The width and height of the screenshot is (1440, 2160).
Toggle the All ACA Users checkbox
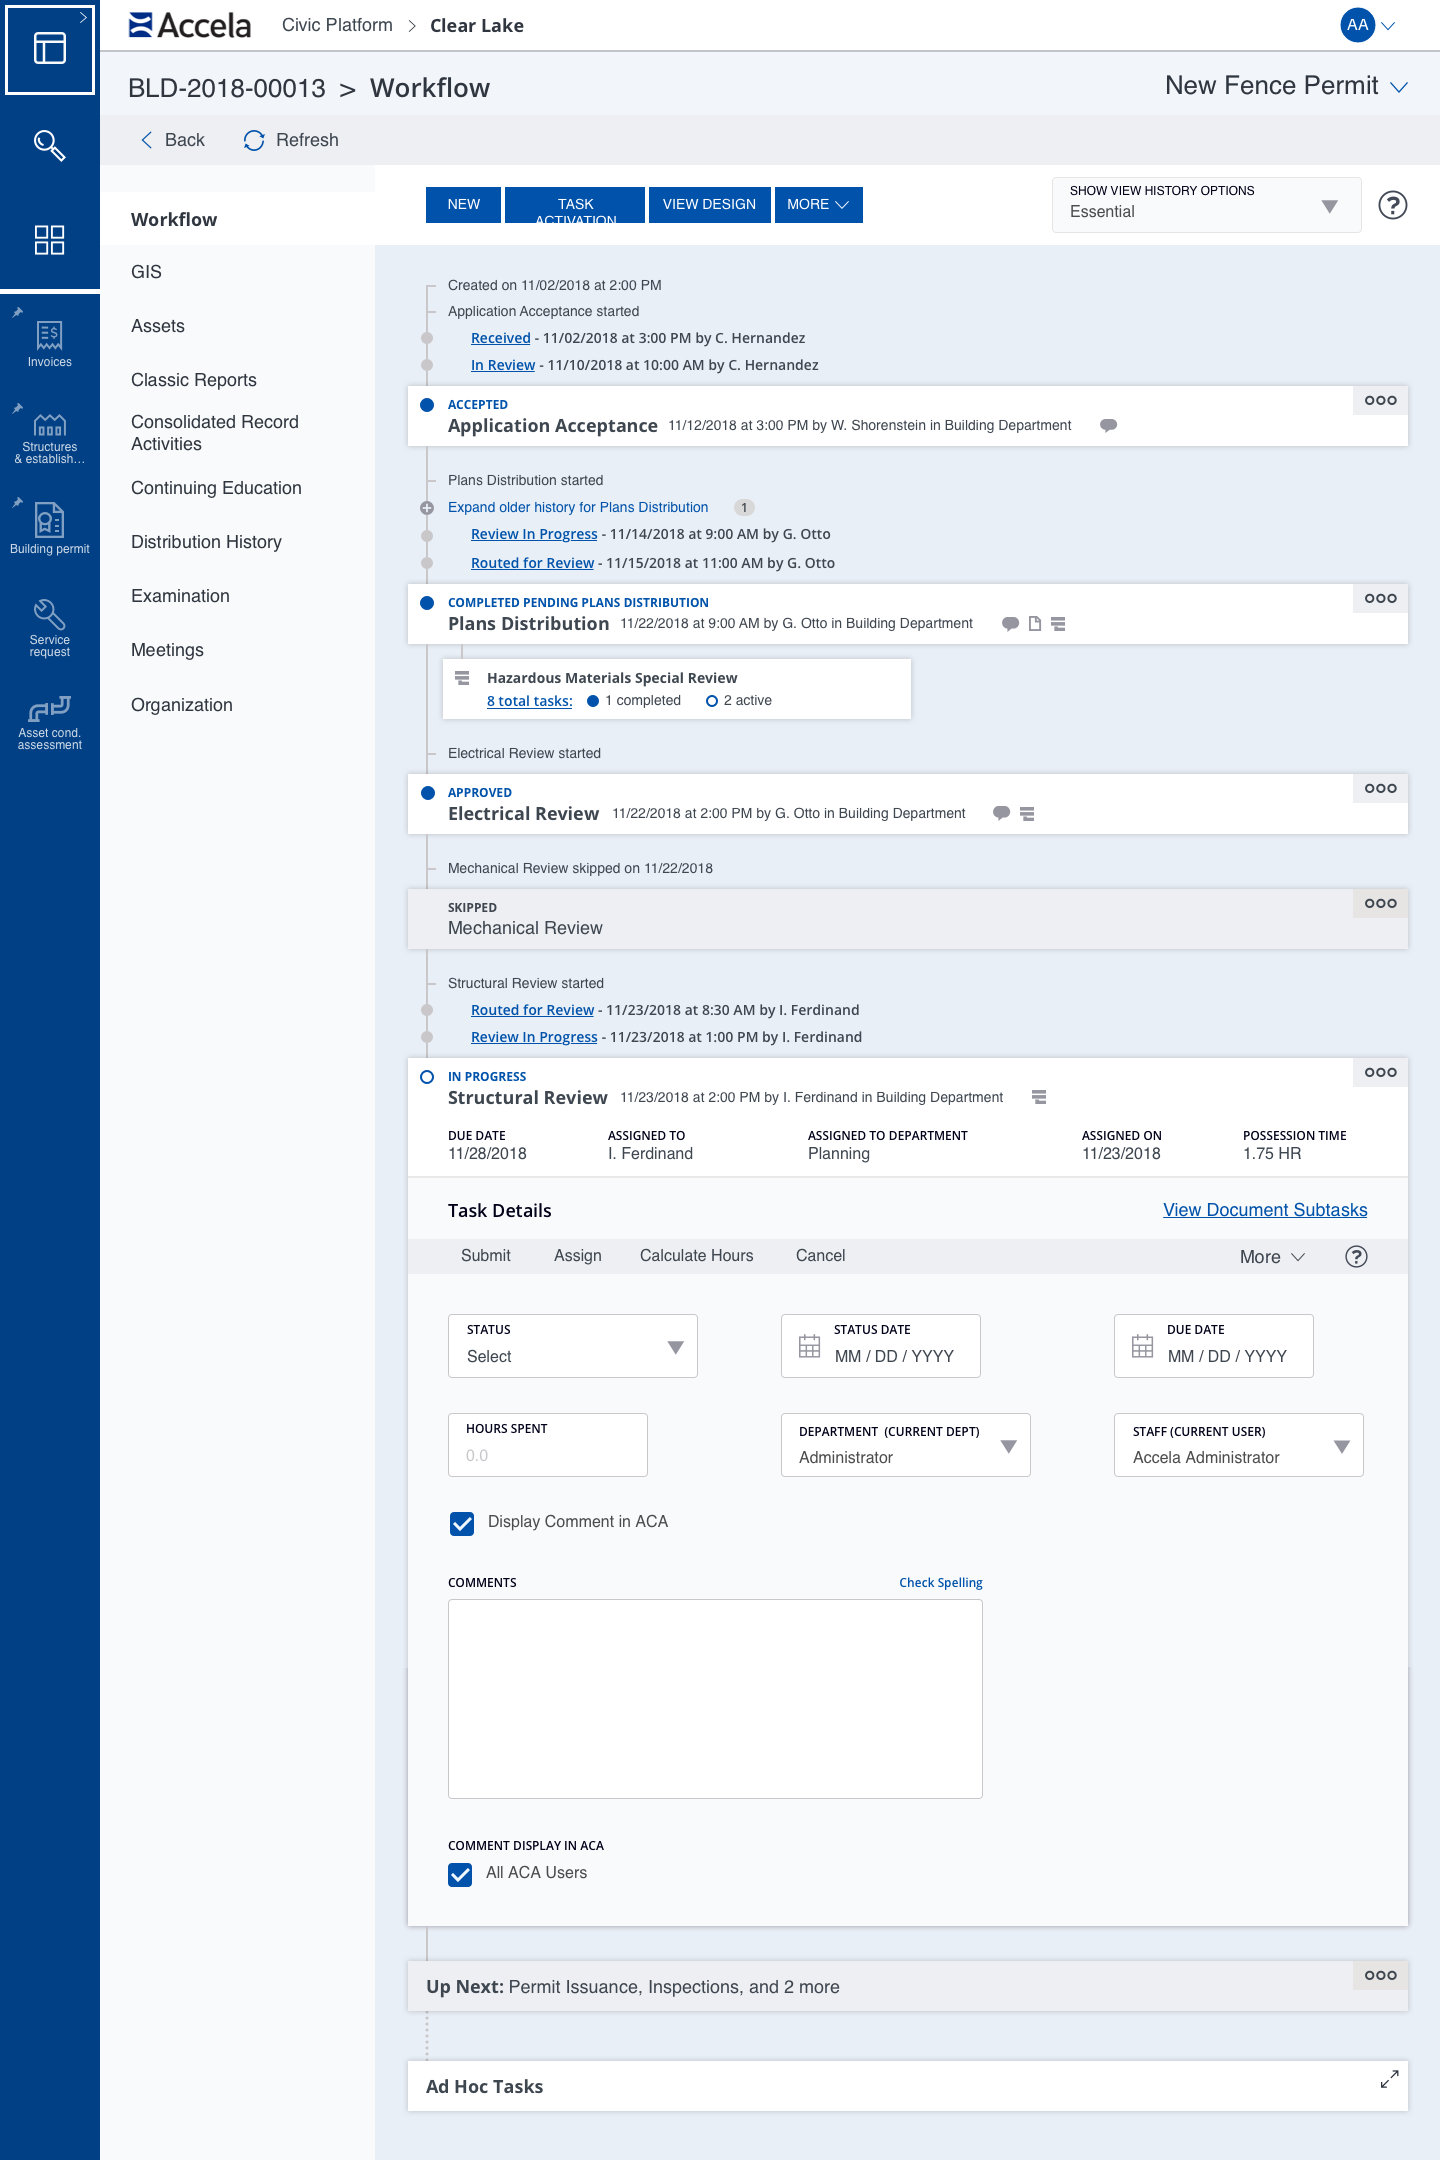(460, 1874)
